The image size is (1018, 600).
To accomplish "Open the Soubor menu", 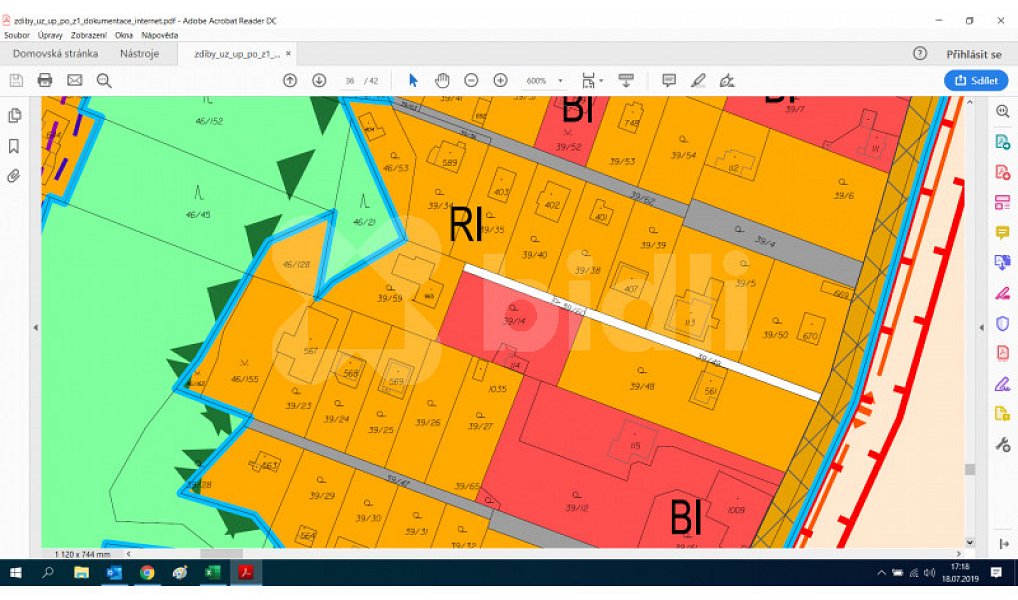I will coord(17,36).
